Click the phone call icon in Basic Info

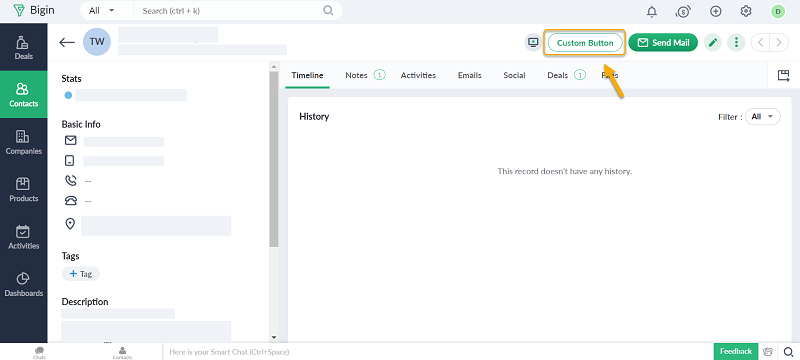pyautogui.click(x=70, y=181)
